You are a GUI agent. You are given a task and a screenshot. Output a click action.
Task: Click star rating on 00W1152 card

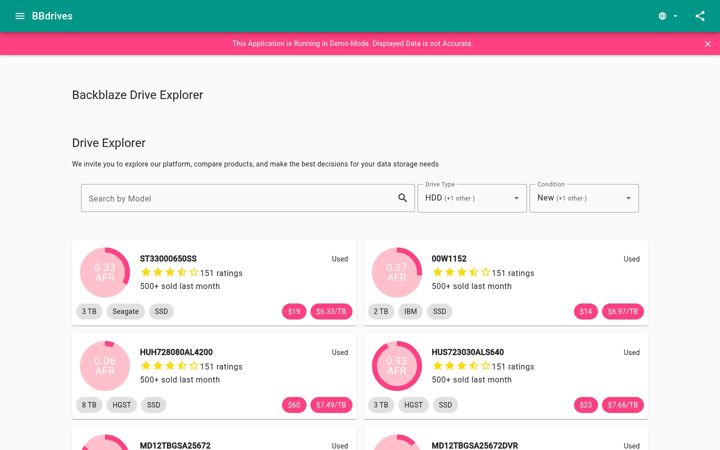pos(461,272)
